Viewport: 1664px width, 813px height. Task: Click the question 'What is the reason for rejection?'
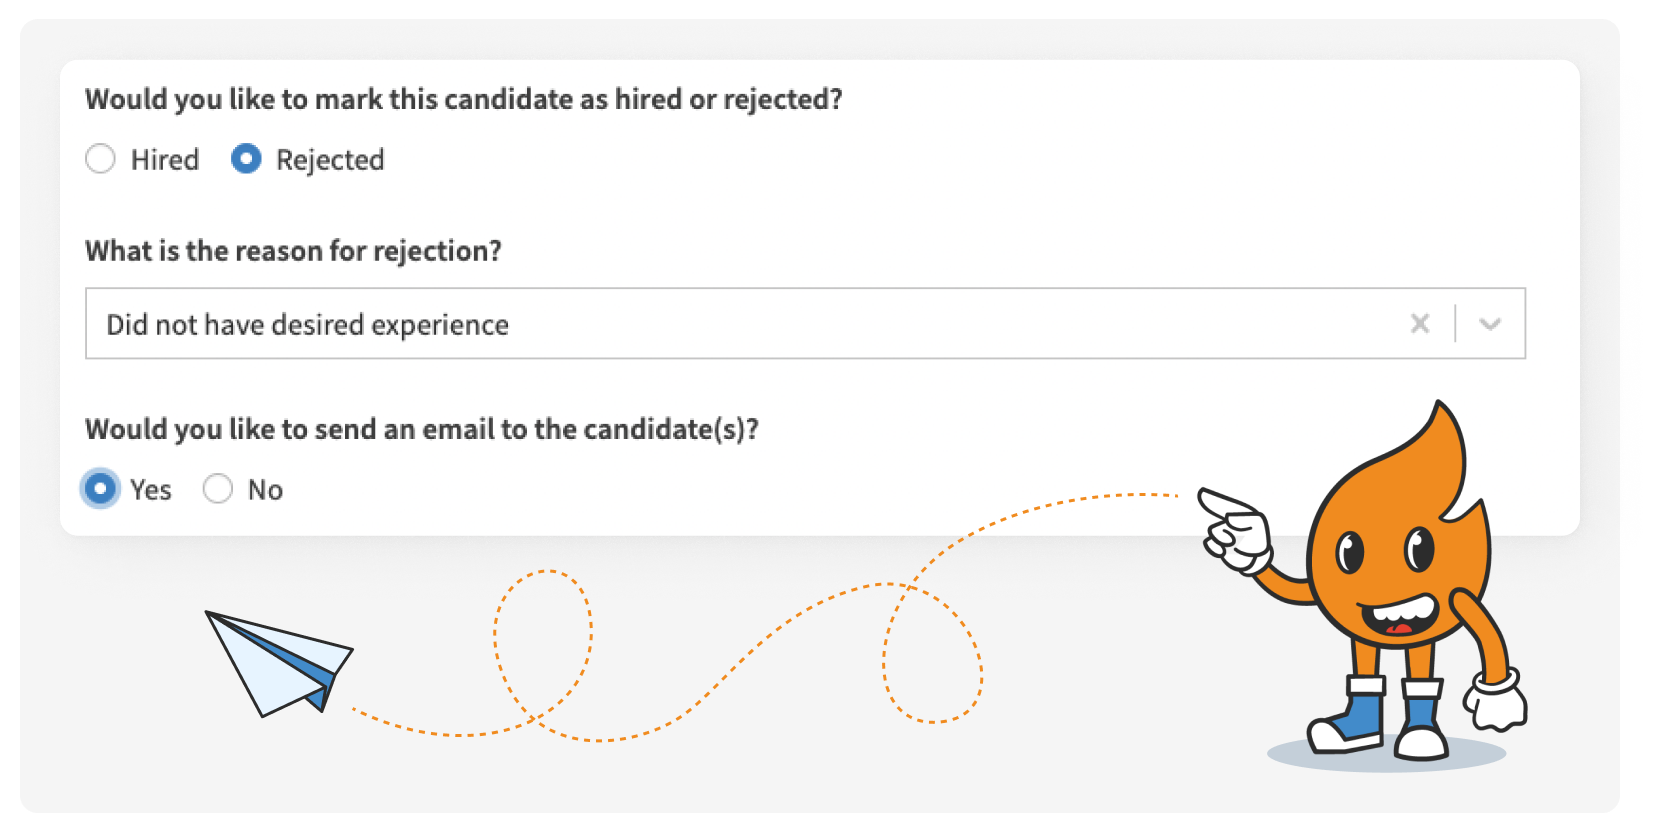click(294, 251)
